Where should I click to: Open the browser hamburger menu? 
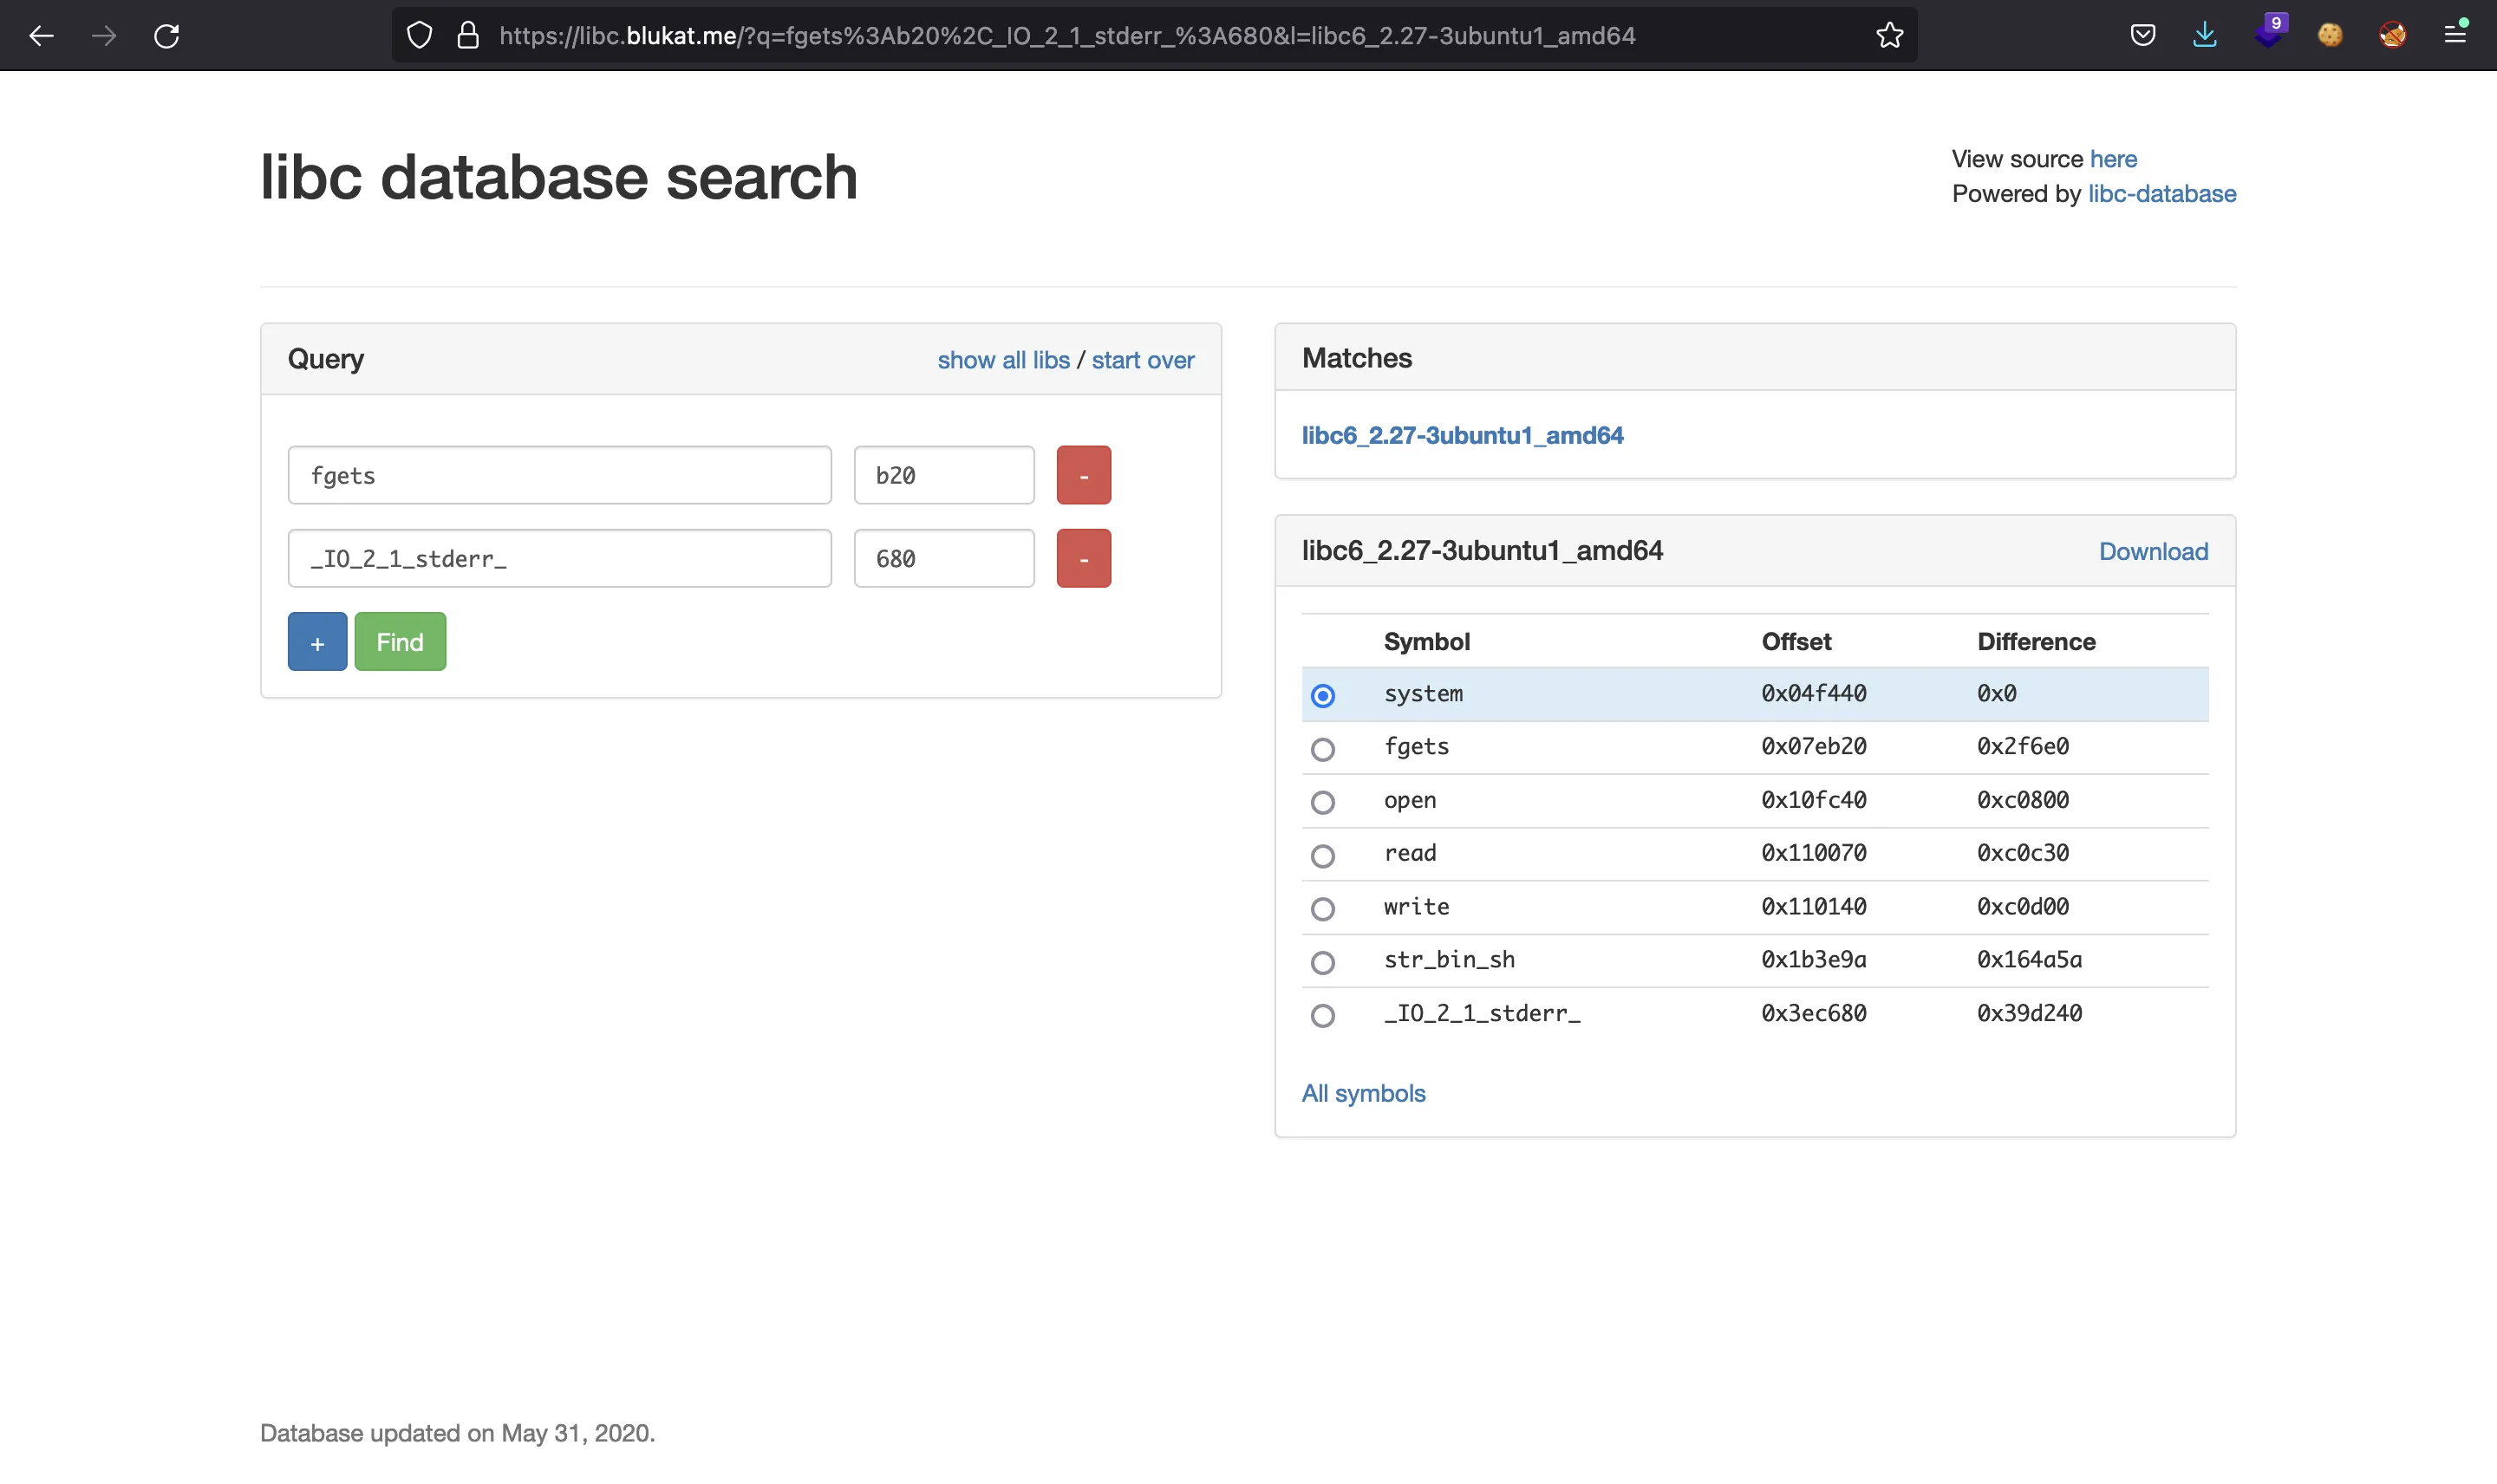coord(2455,34)
